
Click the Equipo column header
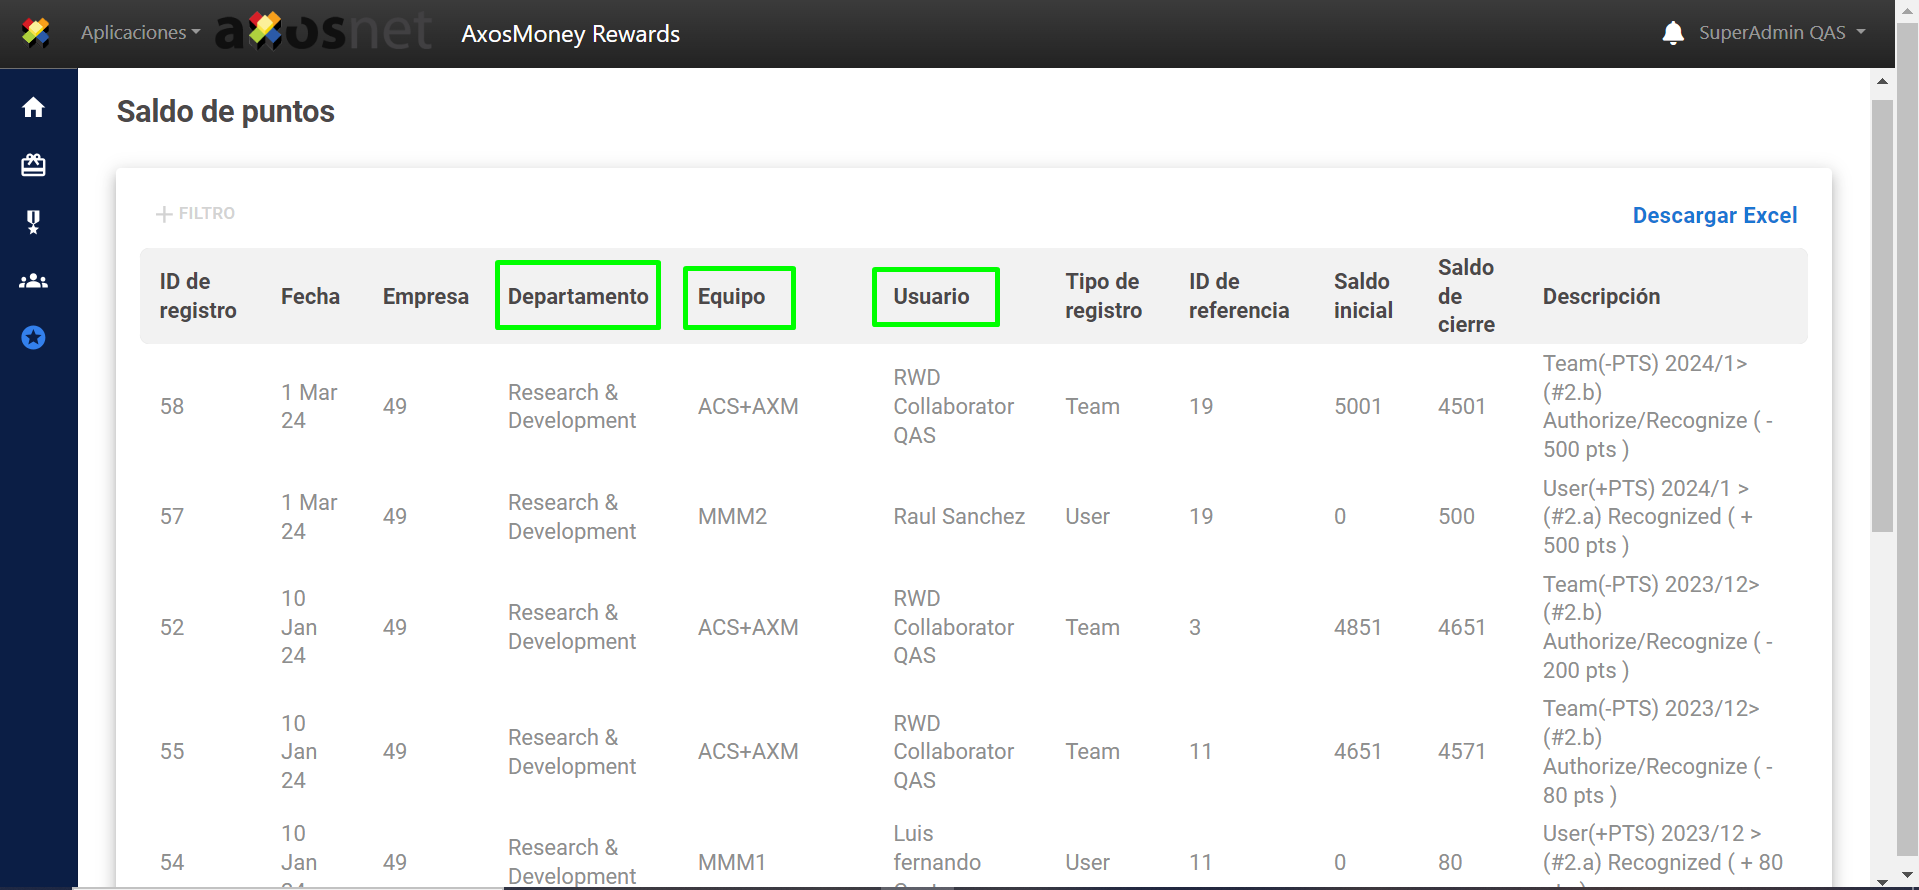coord(732,296)
